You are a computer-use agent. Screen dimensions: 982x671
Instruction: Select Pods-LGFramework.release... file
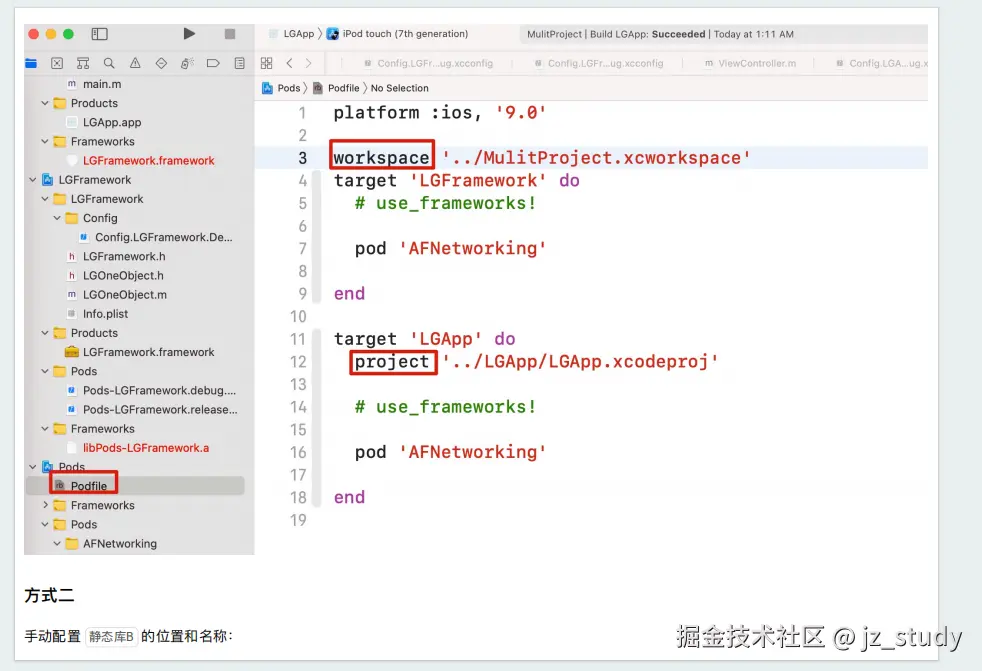tap(160, 410)
